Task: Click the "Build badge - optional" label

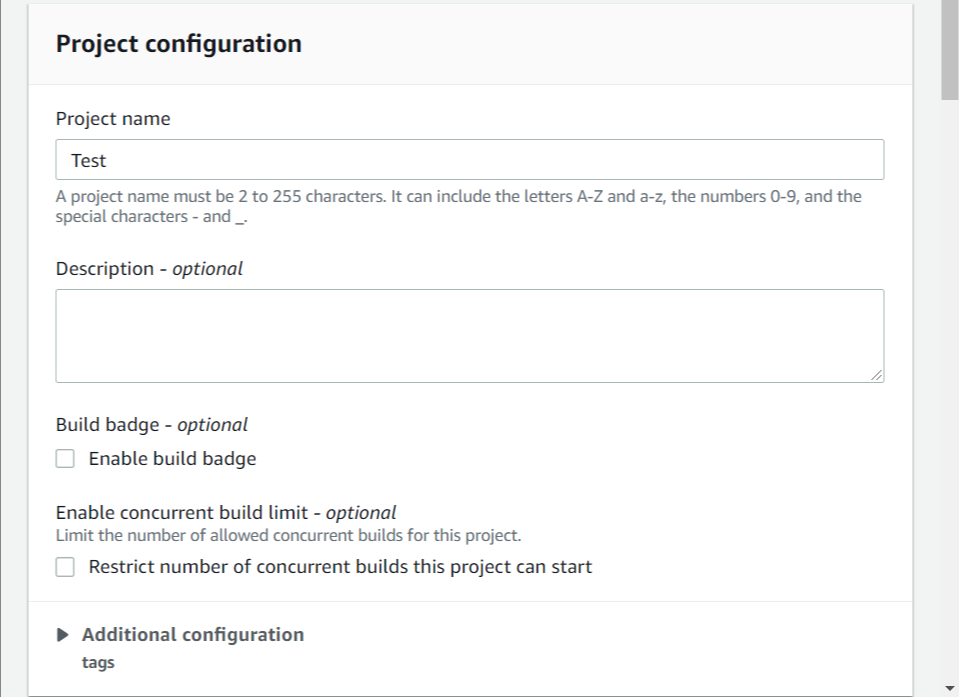Action: [151, 425]
